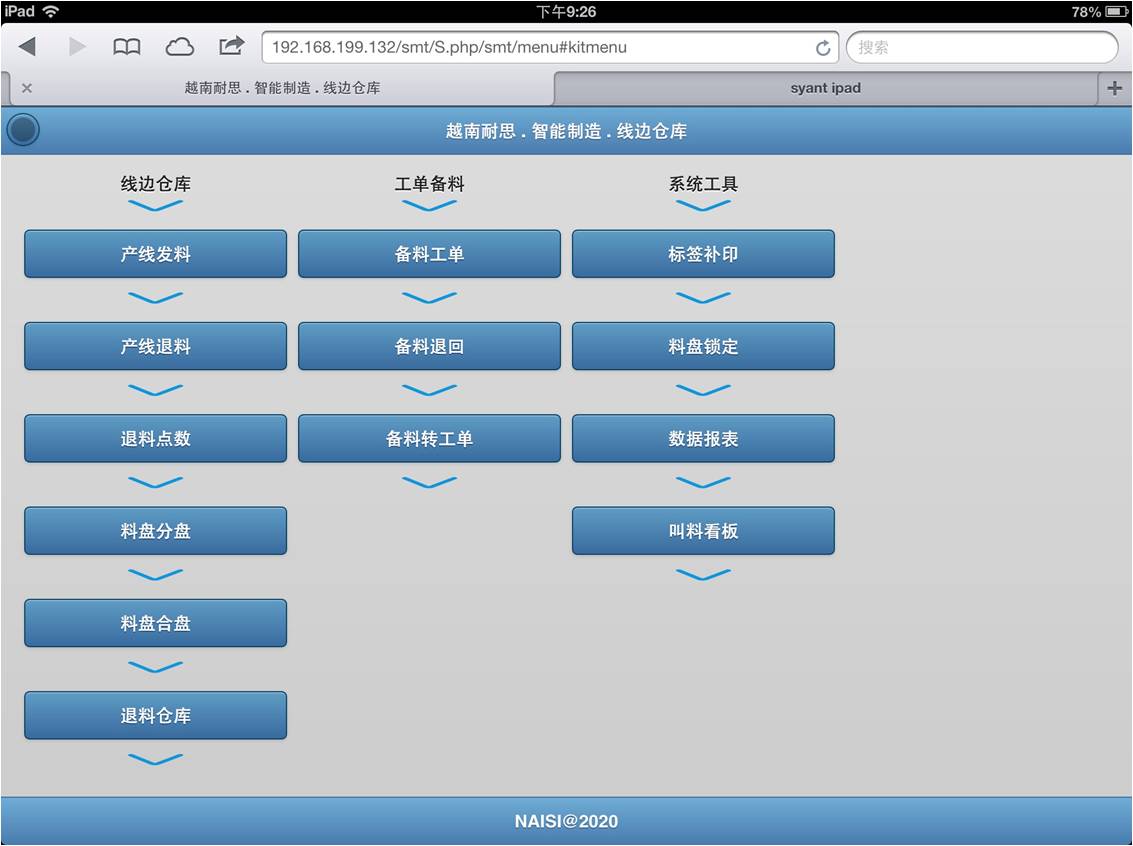Open the 料盘合盘 button

(155, 623)
